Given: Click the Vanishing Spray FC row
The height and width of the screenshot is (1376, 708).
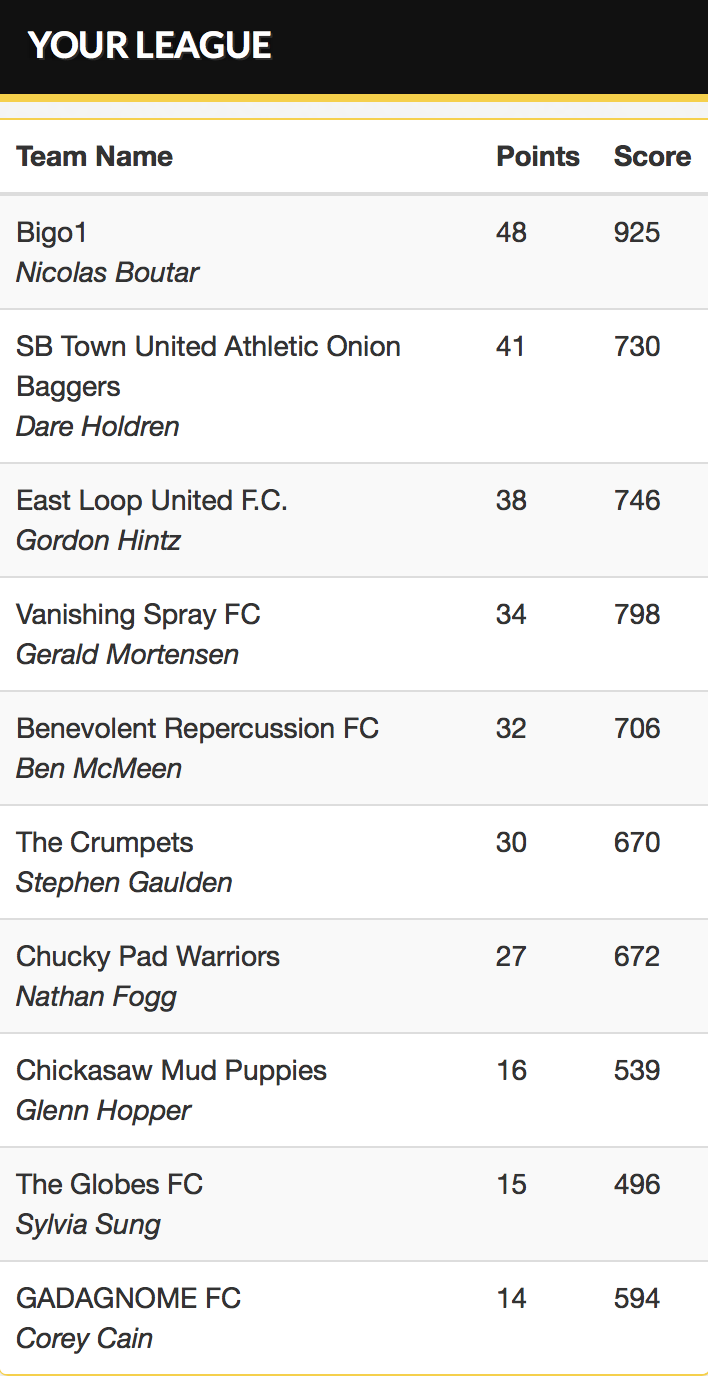Looking at the screenshot, I should [x=354, y=634].
